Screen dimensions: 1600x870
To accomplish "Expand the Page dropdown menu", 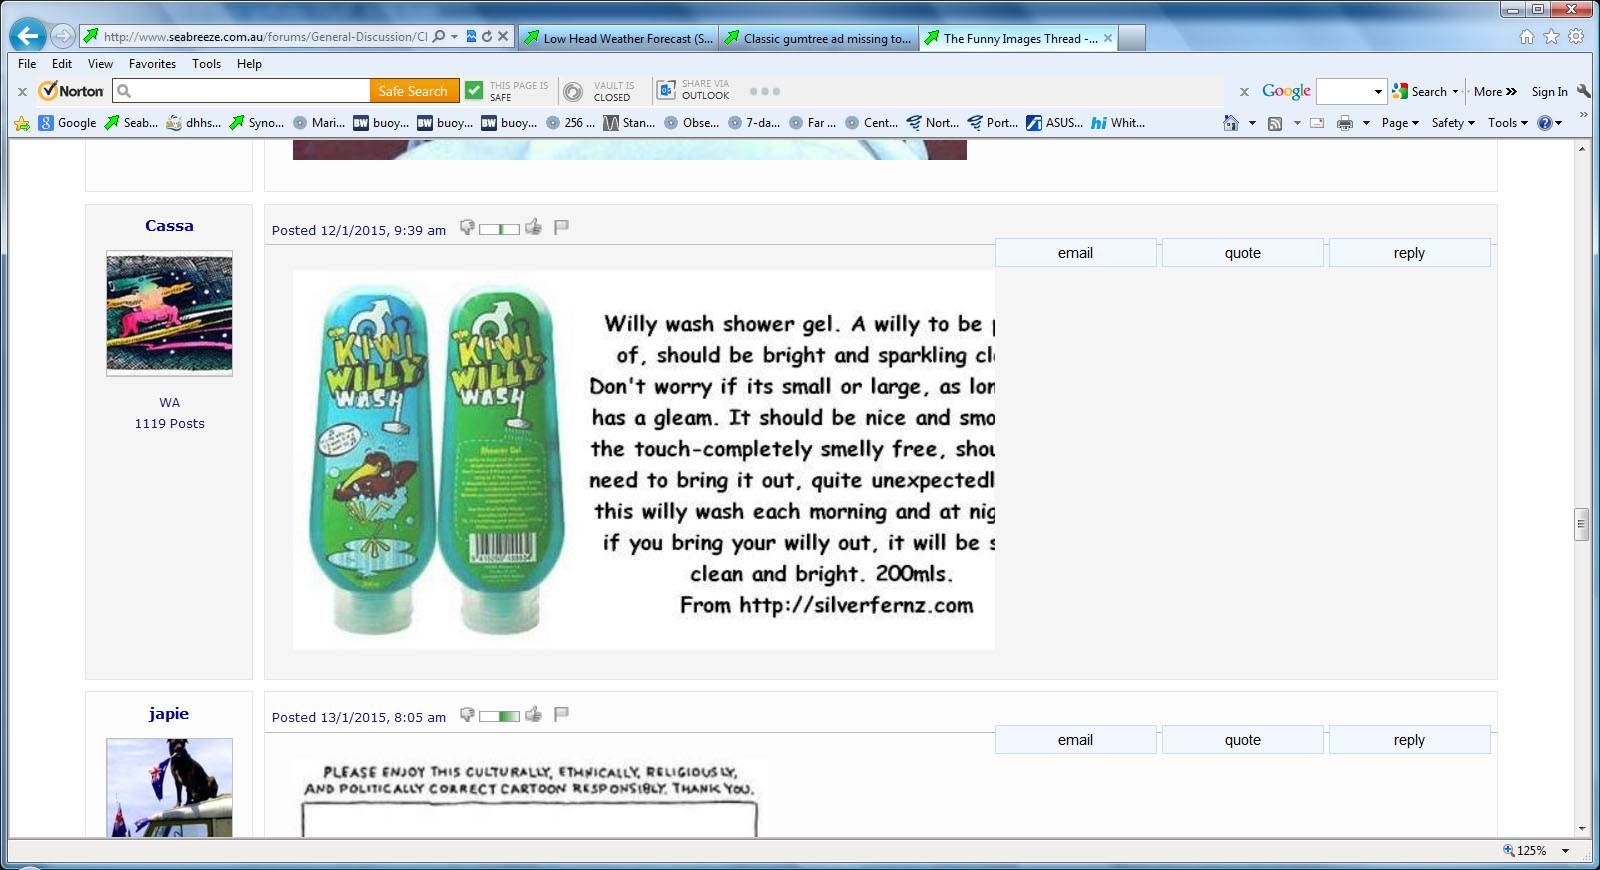I will pyautogui.click(x=1400, y=123).
